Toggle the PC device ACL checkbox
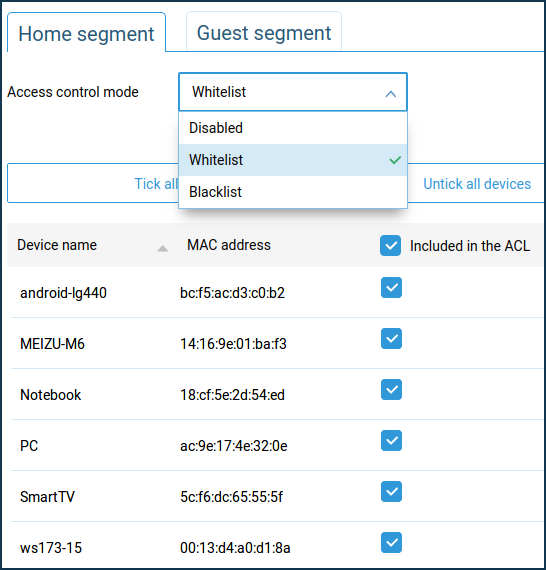546x570 pixels. click(x=391, y=441)
